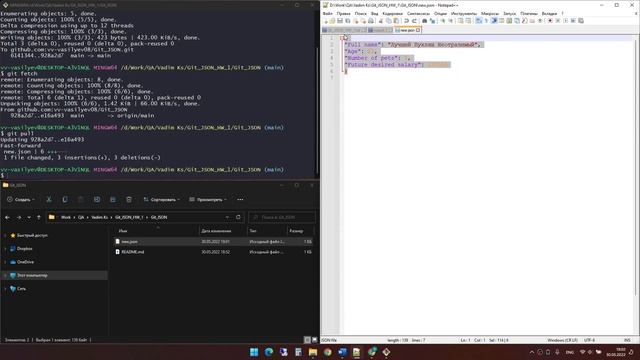The width and height of the screenshot is (640, 360).
Task: Click Open file icon in Notepad++ toolbar
Action: [x=333, y=21]
